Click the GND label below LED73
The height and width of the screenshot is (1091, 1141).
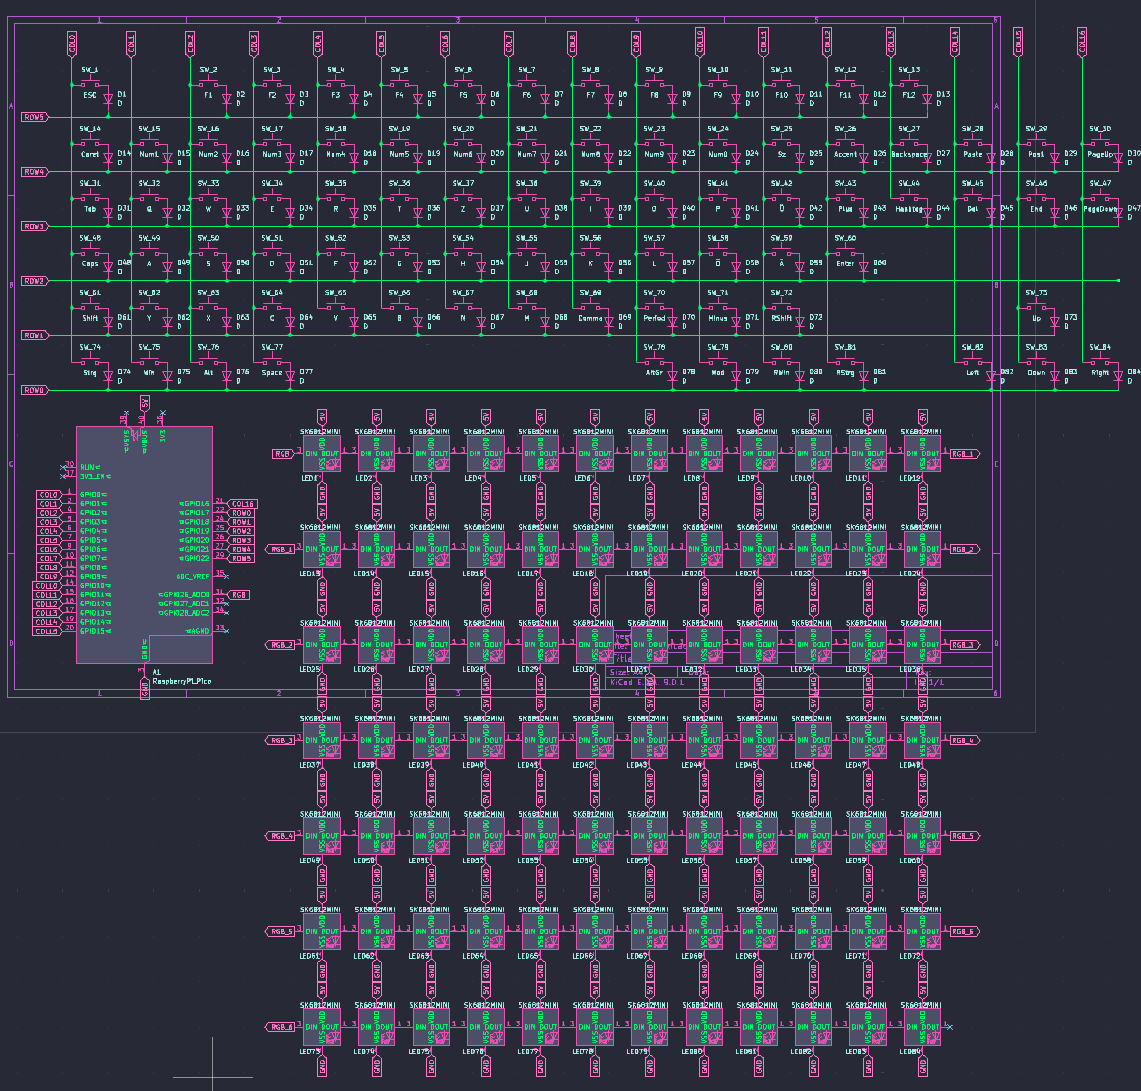point(322,1066)
